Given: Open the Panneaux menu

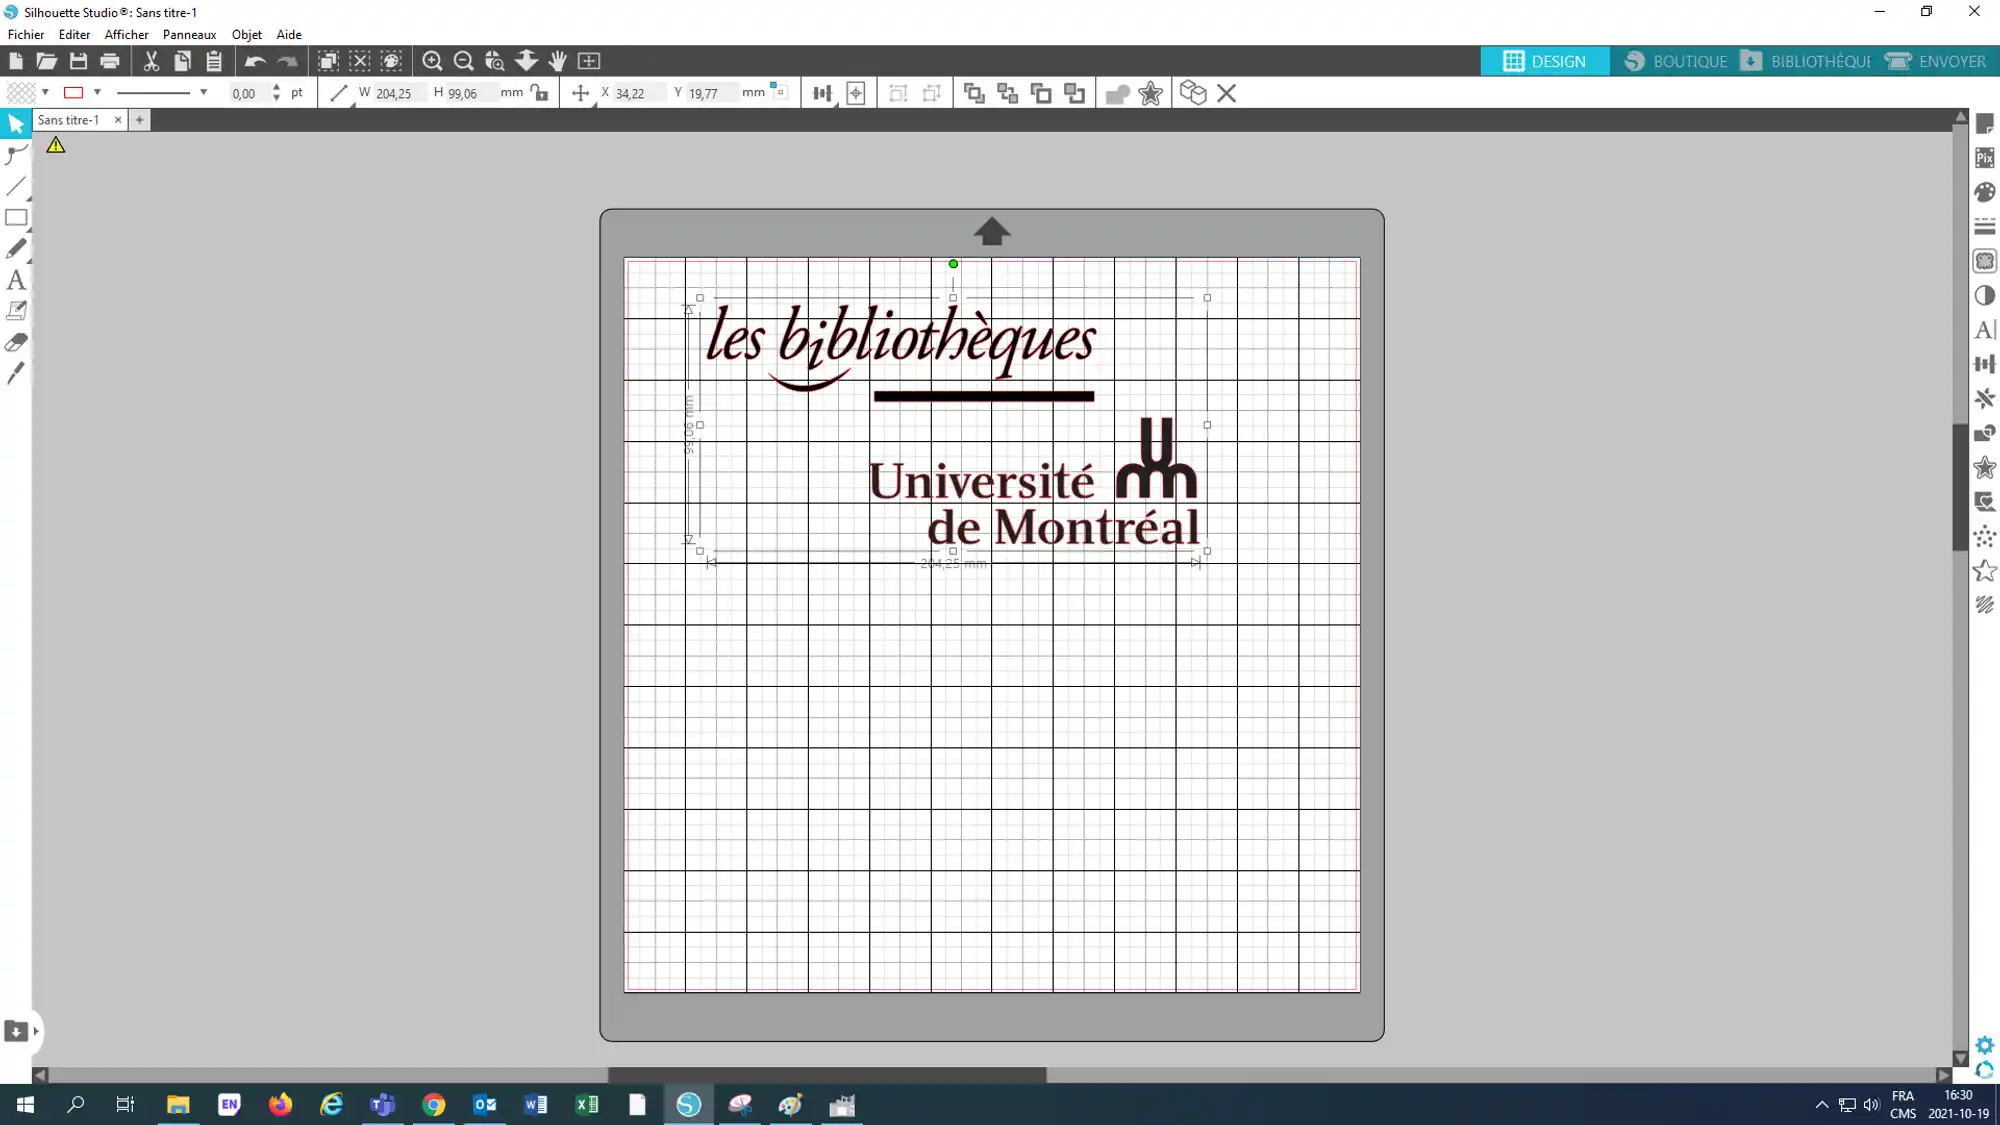Looking at the screenshot, I should [x=189, y=34].
